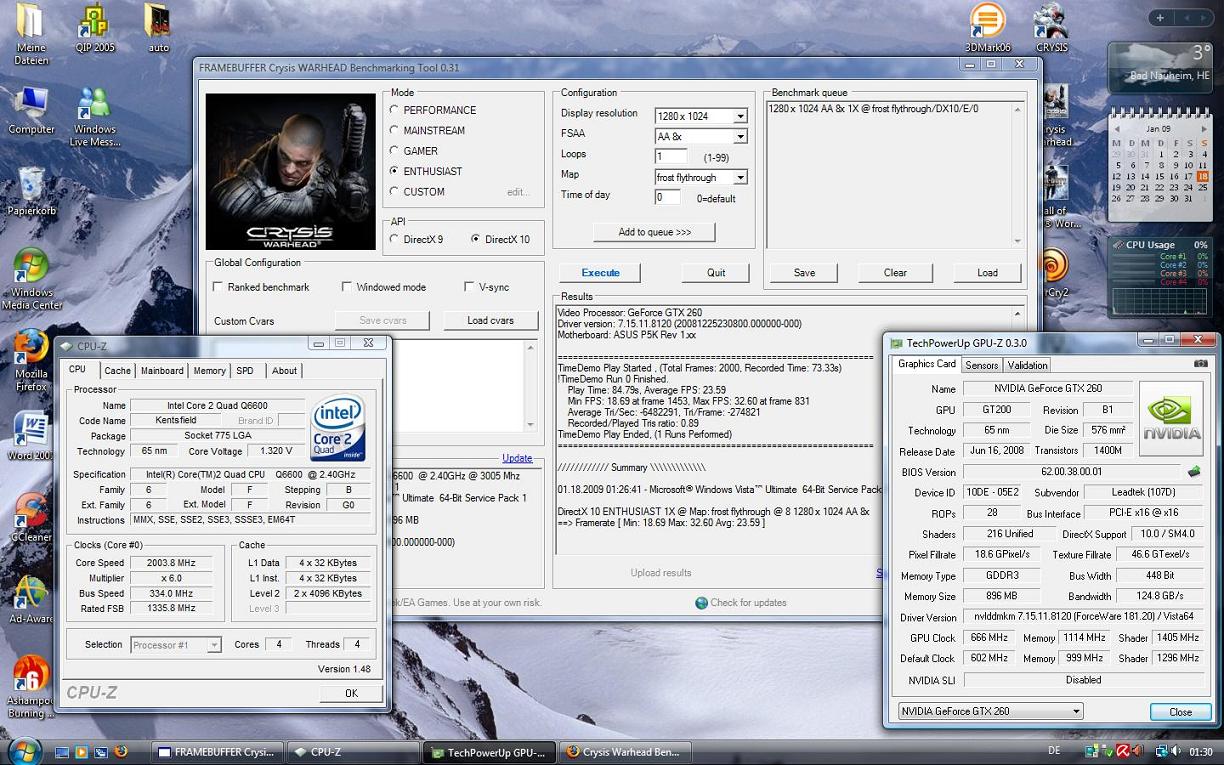Open the 'auto' desktop folder icon

pyautogui.click(x=158, y=28)
